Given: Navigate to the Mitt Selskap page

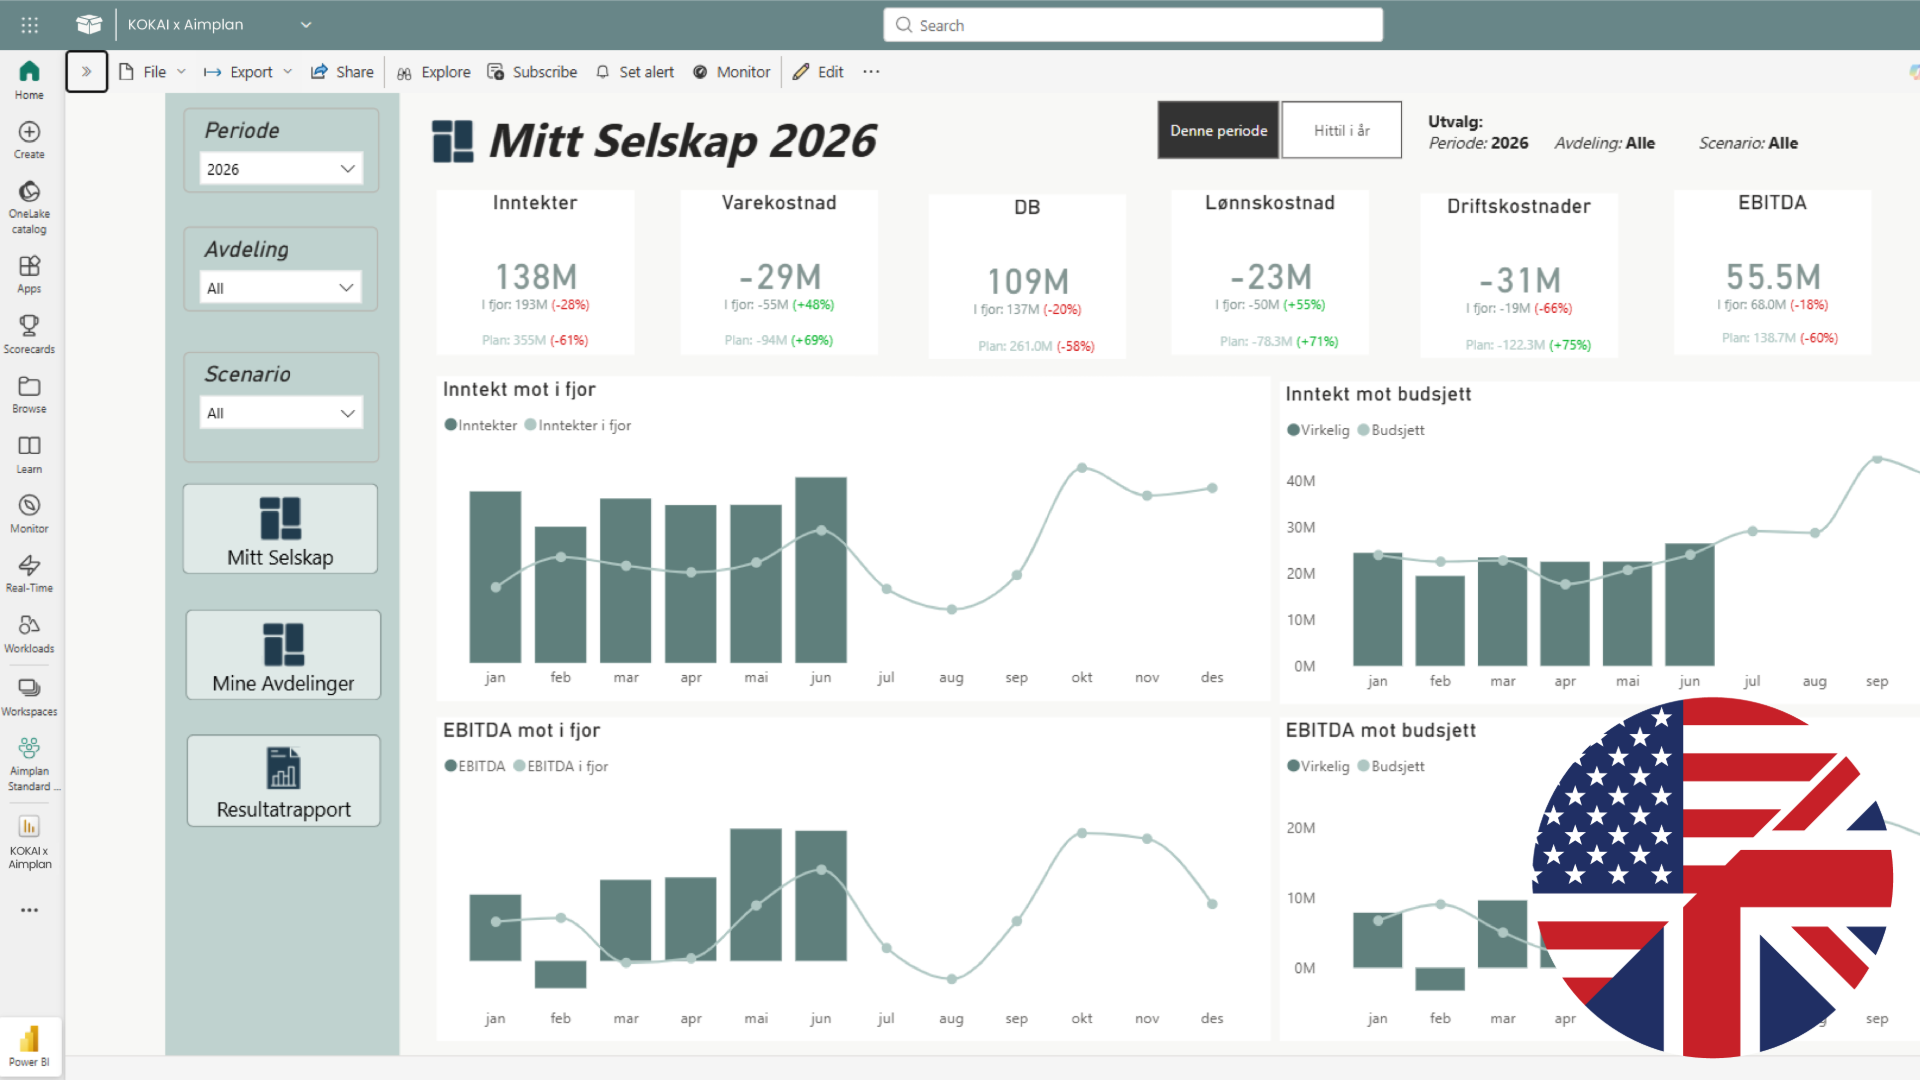Looking at the screenshot, I should (280, 529).
